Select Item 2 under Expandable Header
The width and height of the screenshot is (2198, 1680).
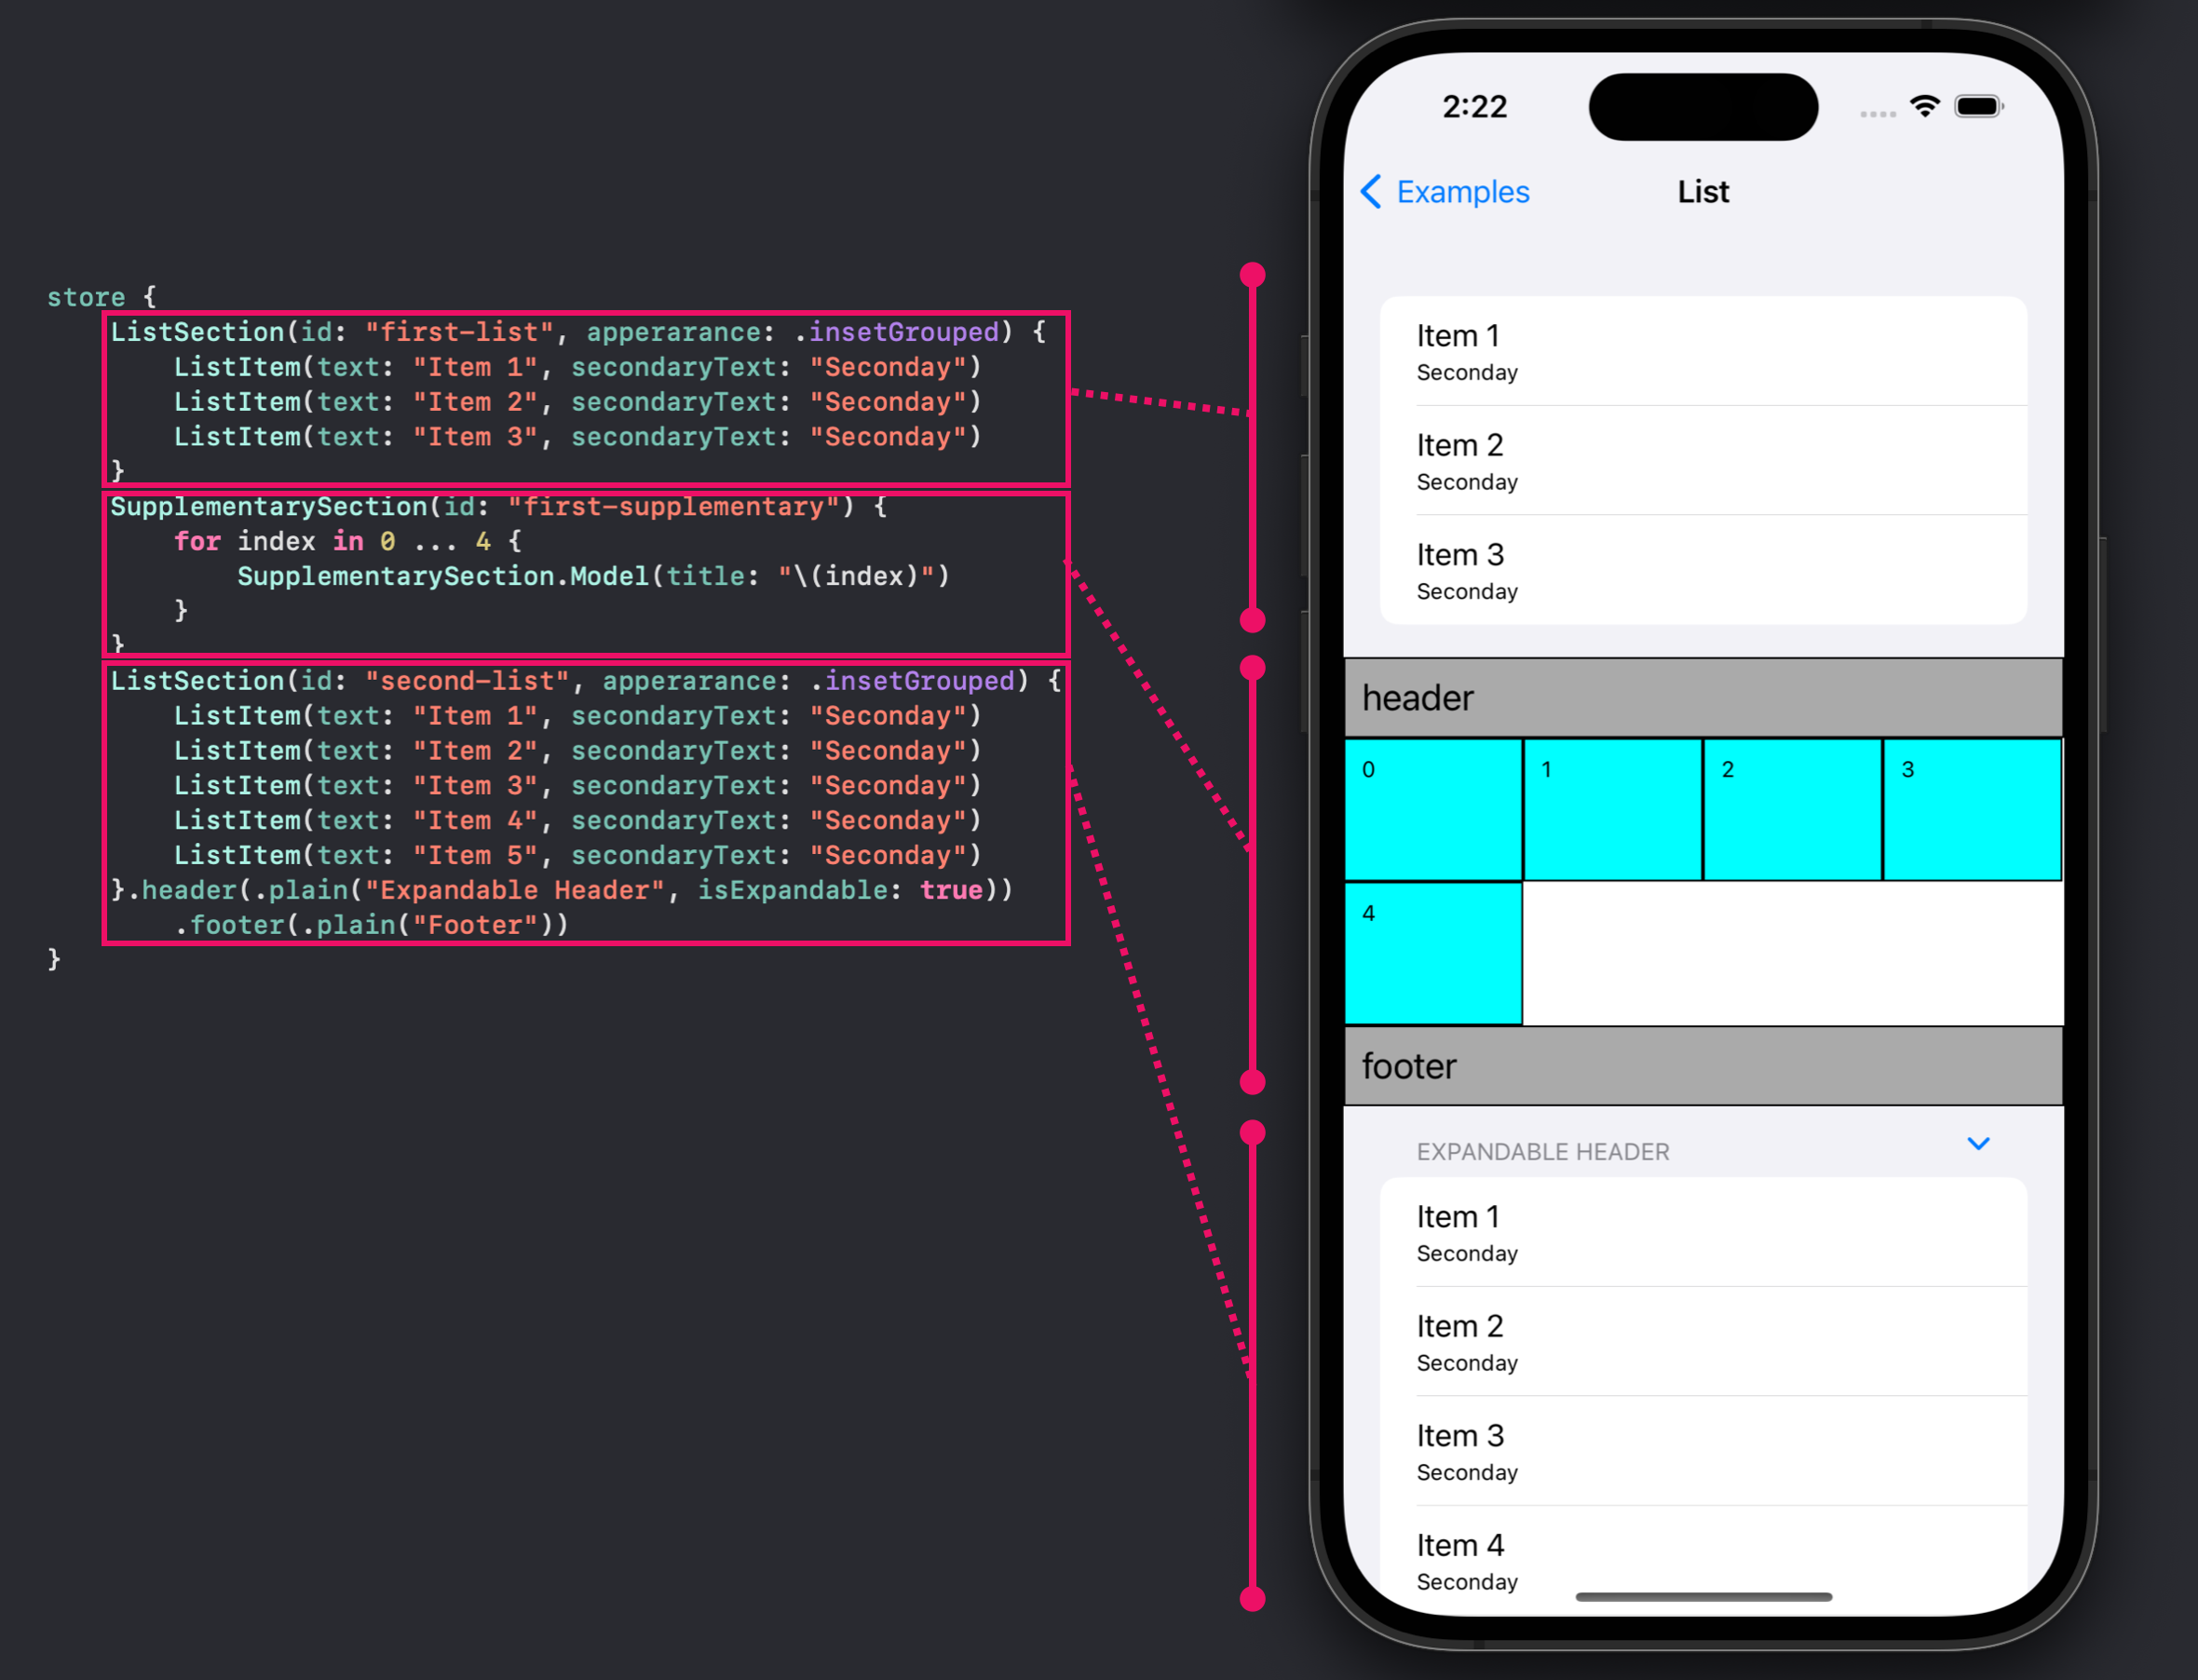[x=1703, y=1341]
